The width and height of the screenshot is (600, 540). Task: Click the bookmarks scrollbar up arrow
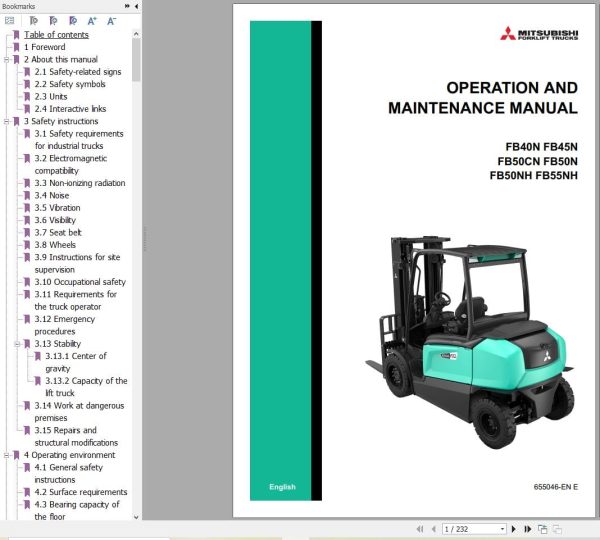tap(136, 34)
